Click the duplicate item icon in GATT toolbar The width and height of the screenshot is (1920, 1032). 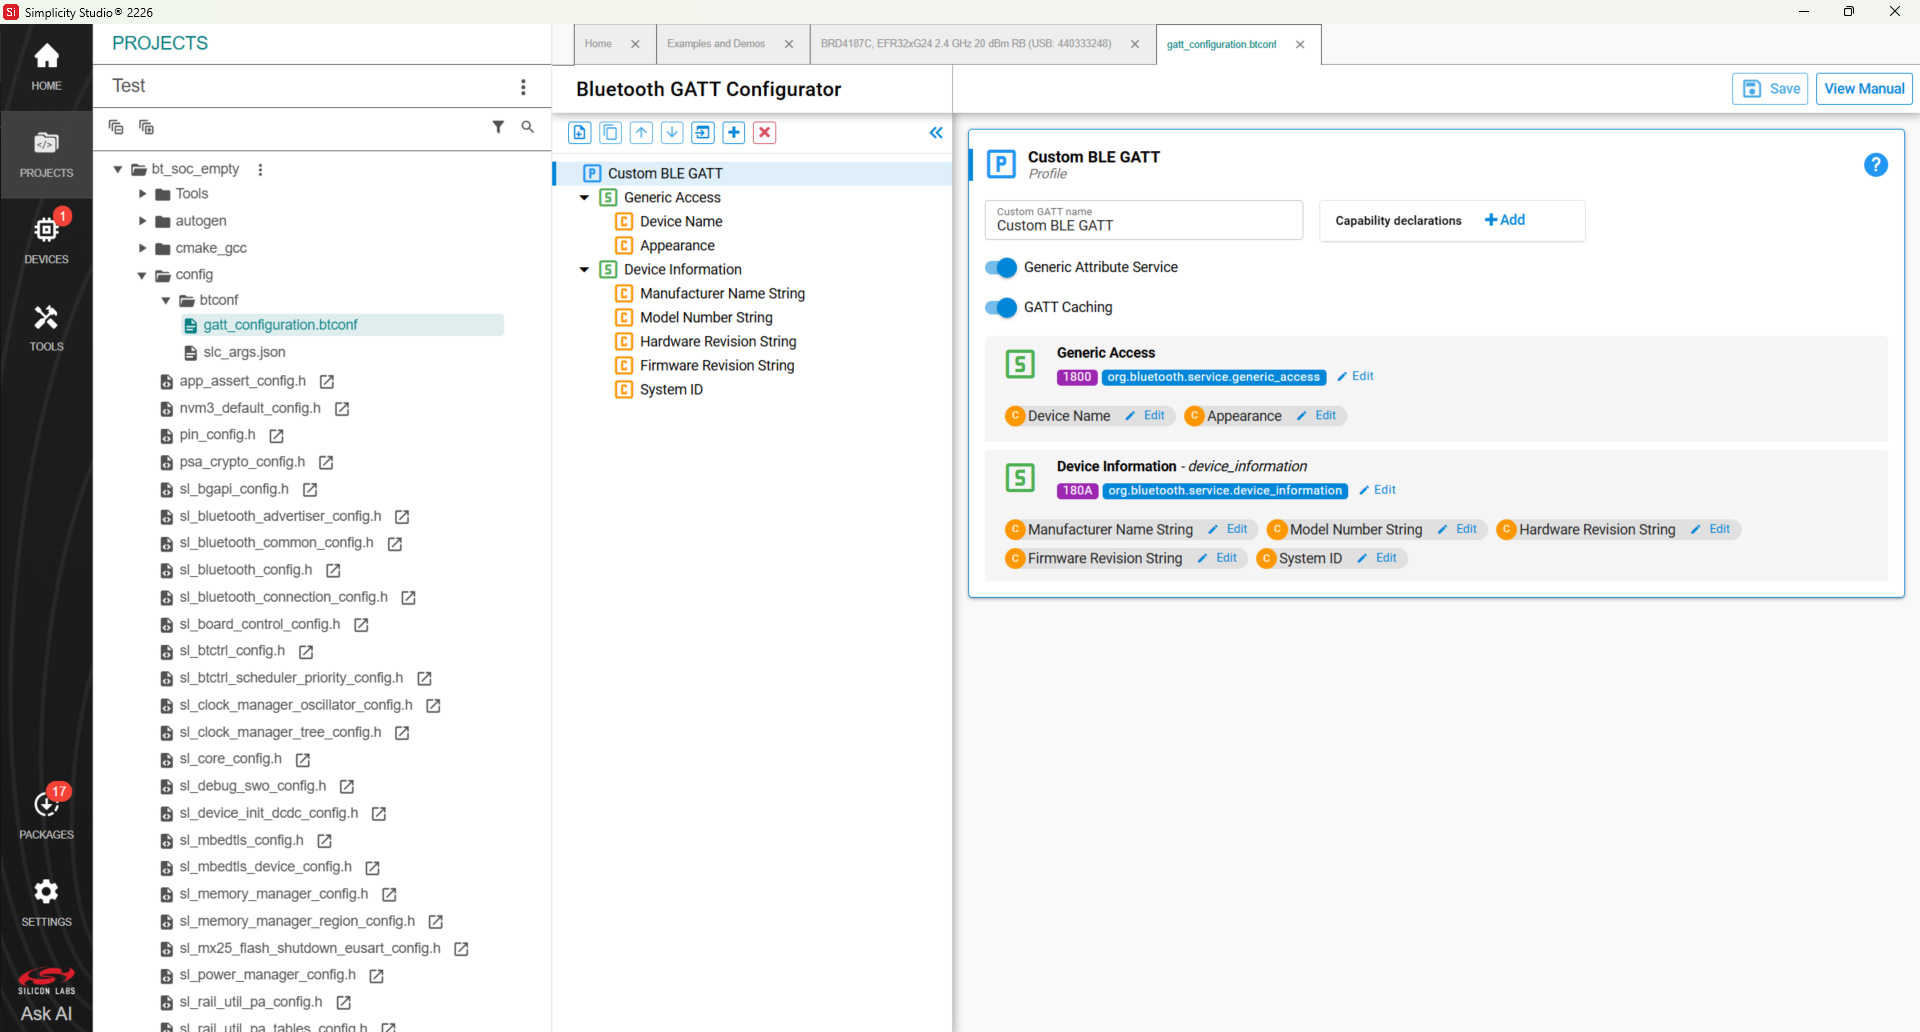click(611, 132)
